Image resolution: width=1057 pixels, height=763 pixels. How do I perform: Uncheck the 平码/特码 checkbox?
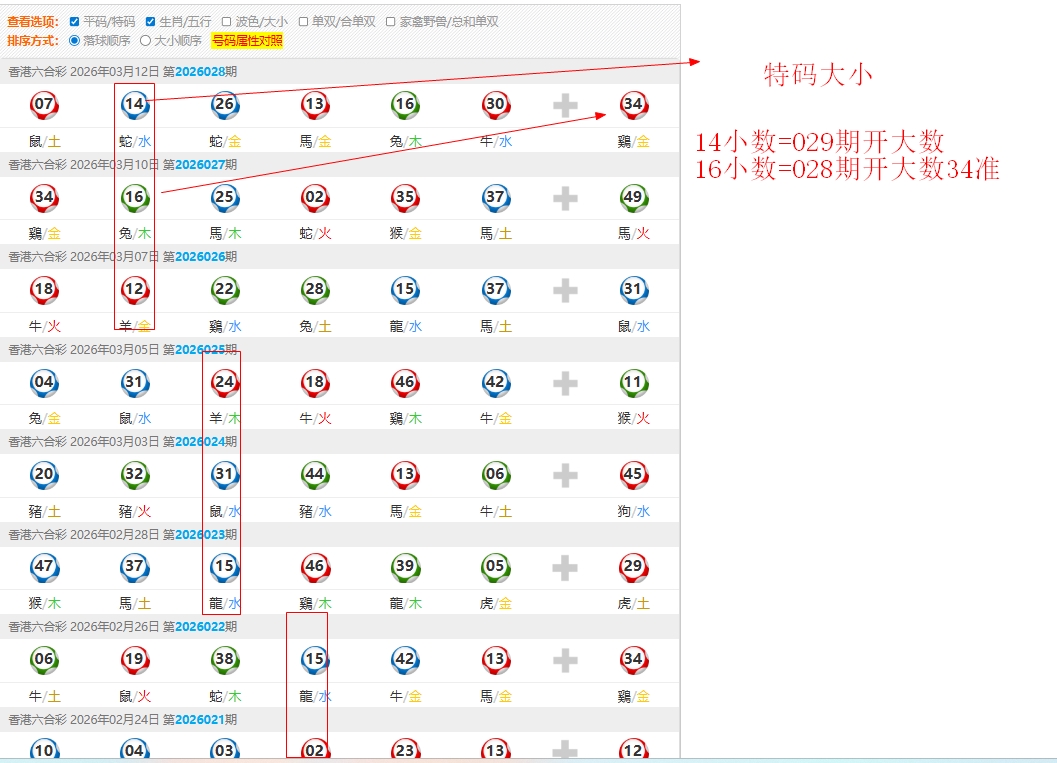click(75, 21)
